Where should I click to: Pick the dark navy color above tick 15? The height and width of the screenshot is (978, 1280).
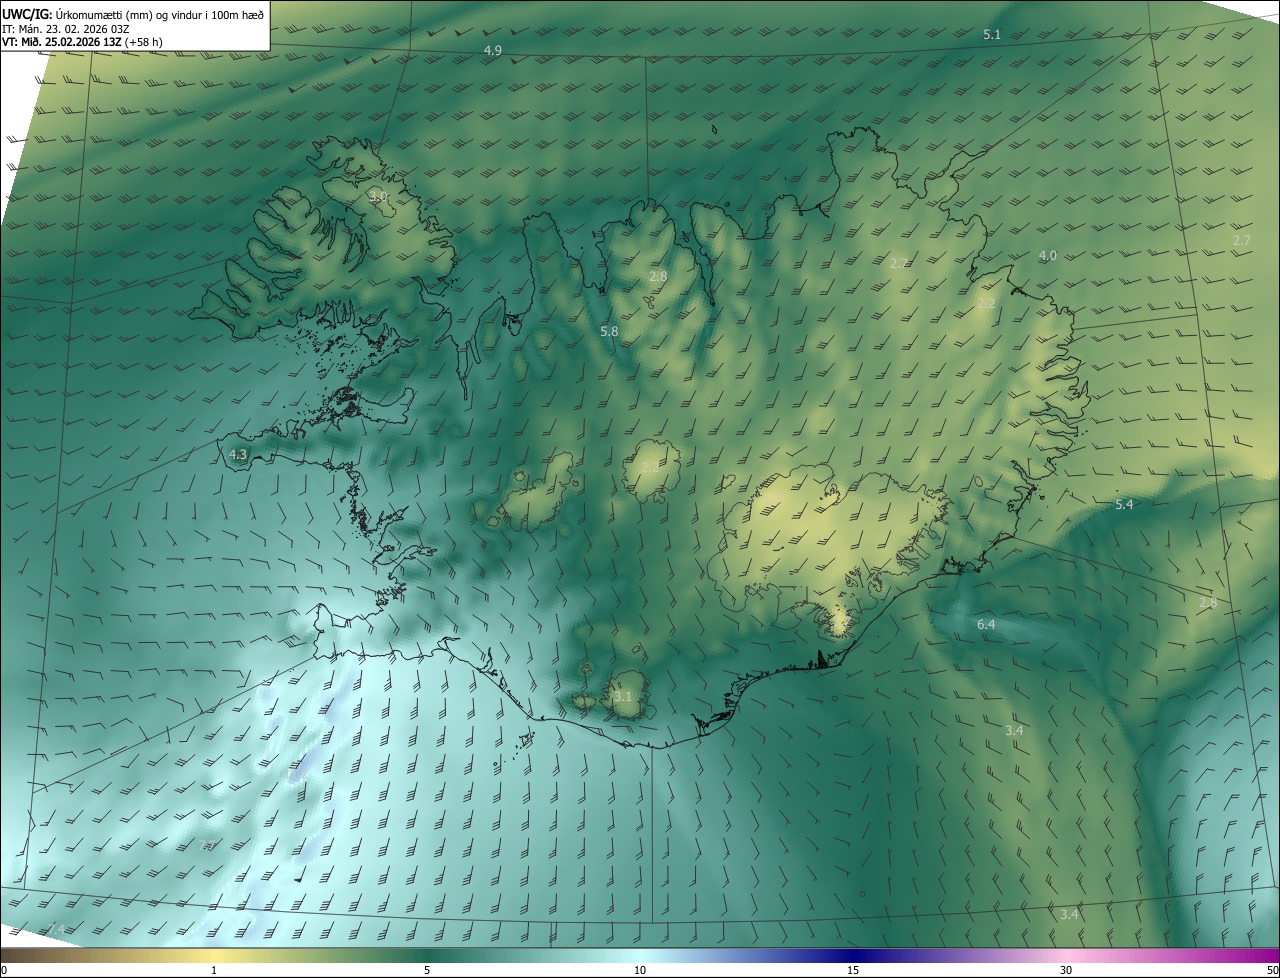click(853, 955)
